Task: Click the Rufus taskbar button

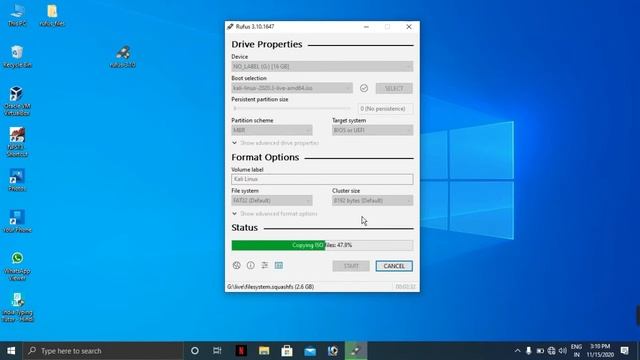Action: (356, 351)
